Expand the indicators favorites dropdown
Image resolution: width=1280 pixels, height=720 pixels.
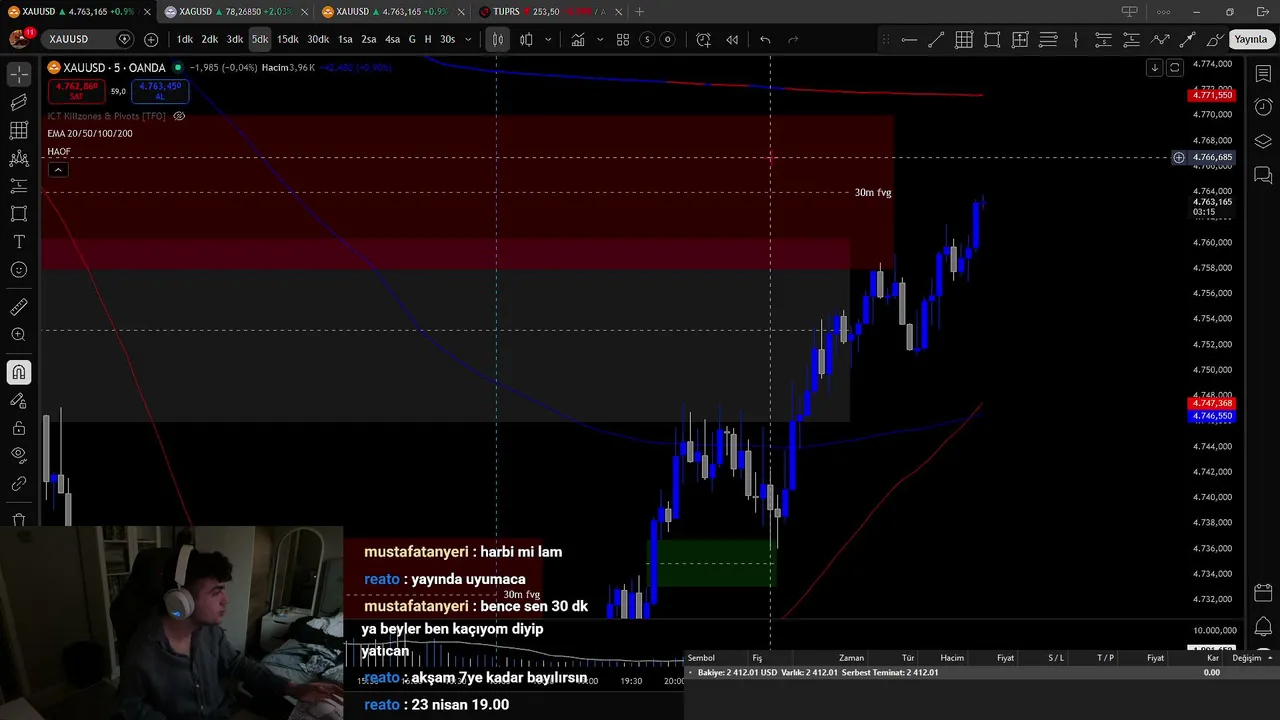[600, 39]
